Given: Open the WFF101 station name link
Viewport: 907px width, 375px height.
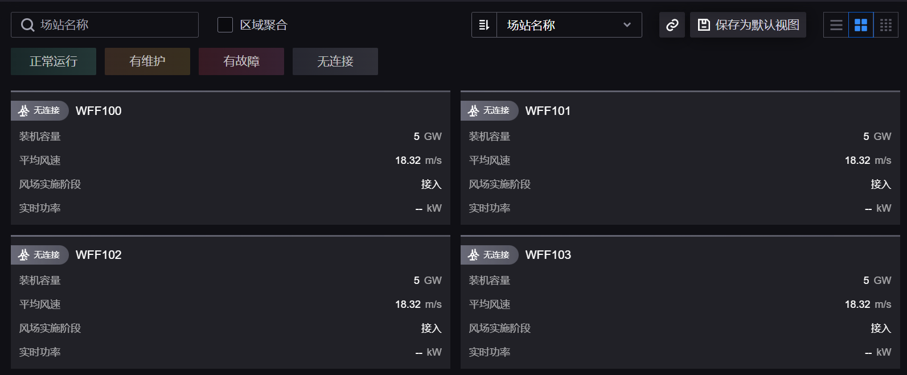Looking at the screenshot, I should tap(548, 111).
